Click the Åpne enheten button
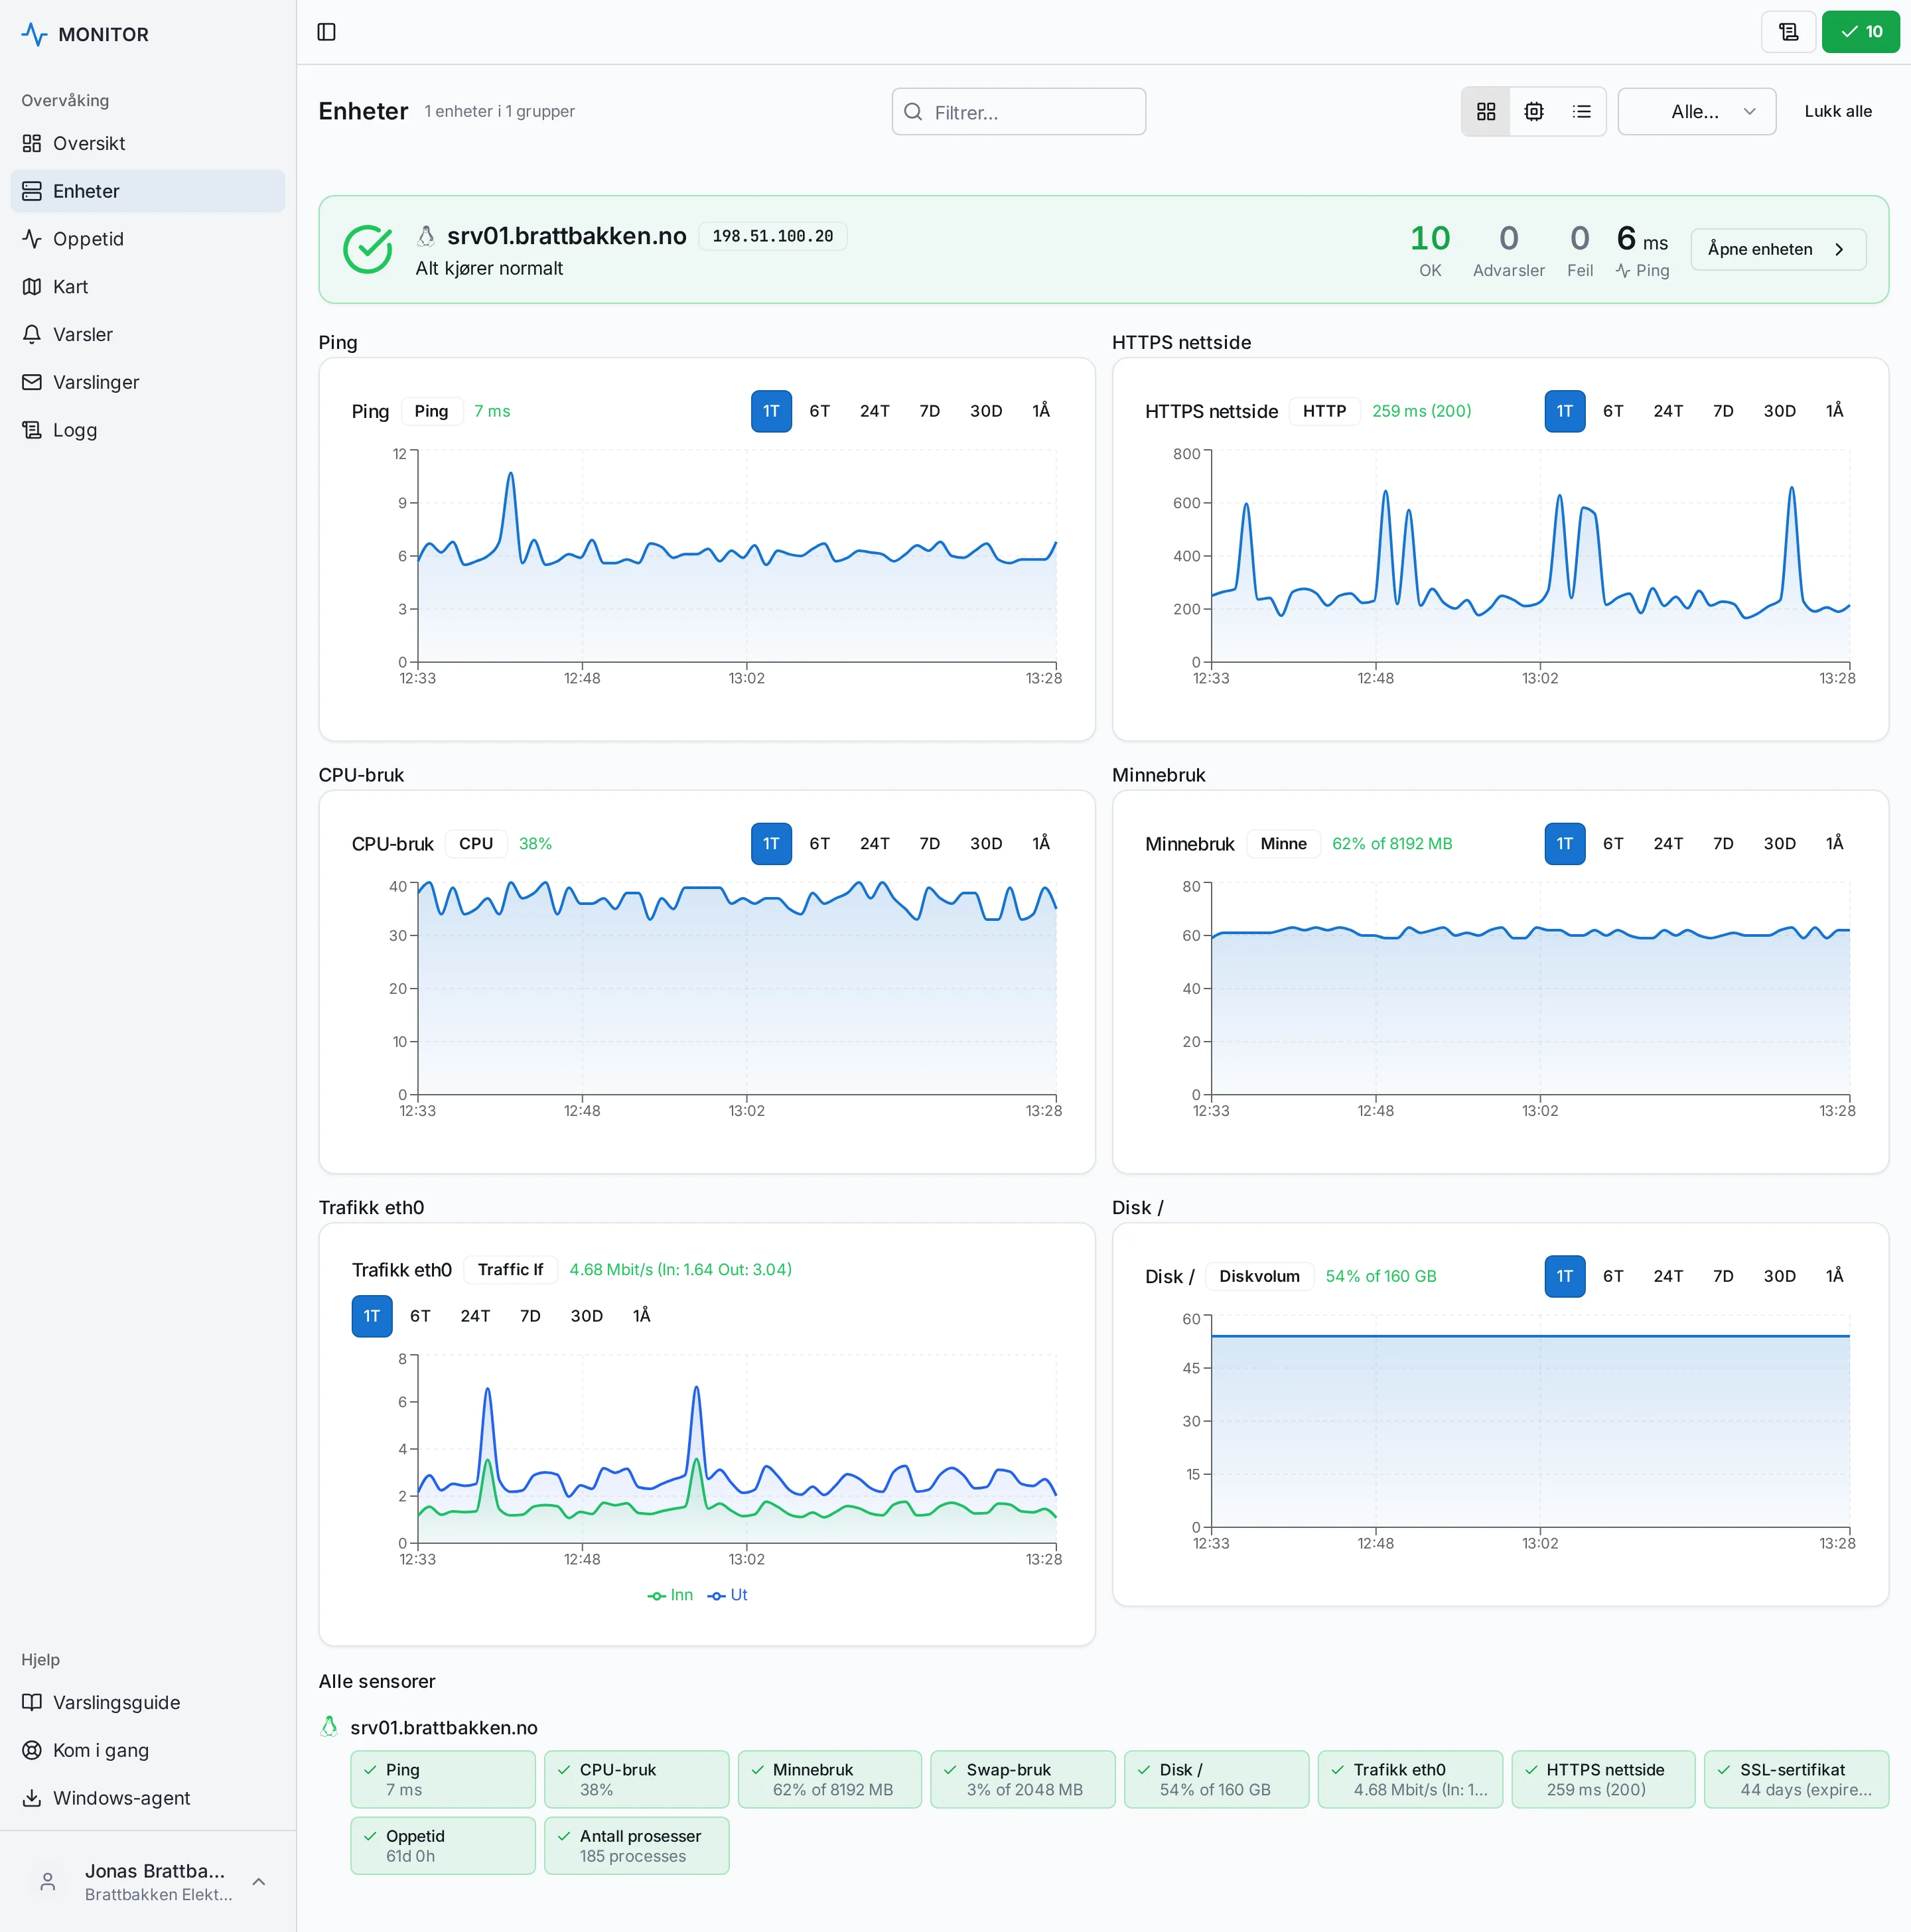This screenshot has height=1932, width=1911. pyautogui.click(x=1777, y=249)
